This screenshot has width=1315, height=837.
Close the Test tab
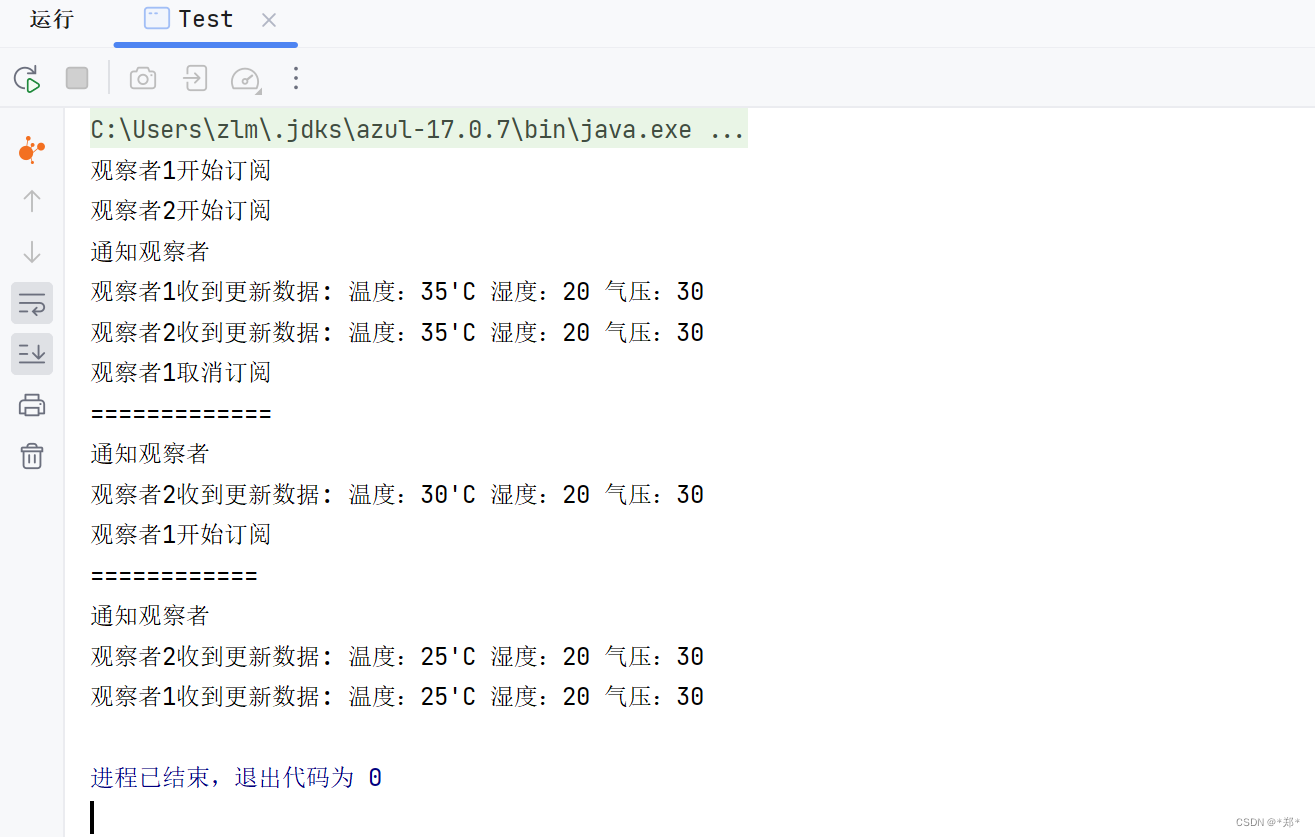point(268,20)
